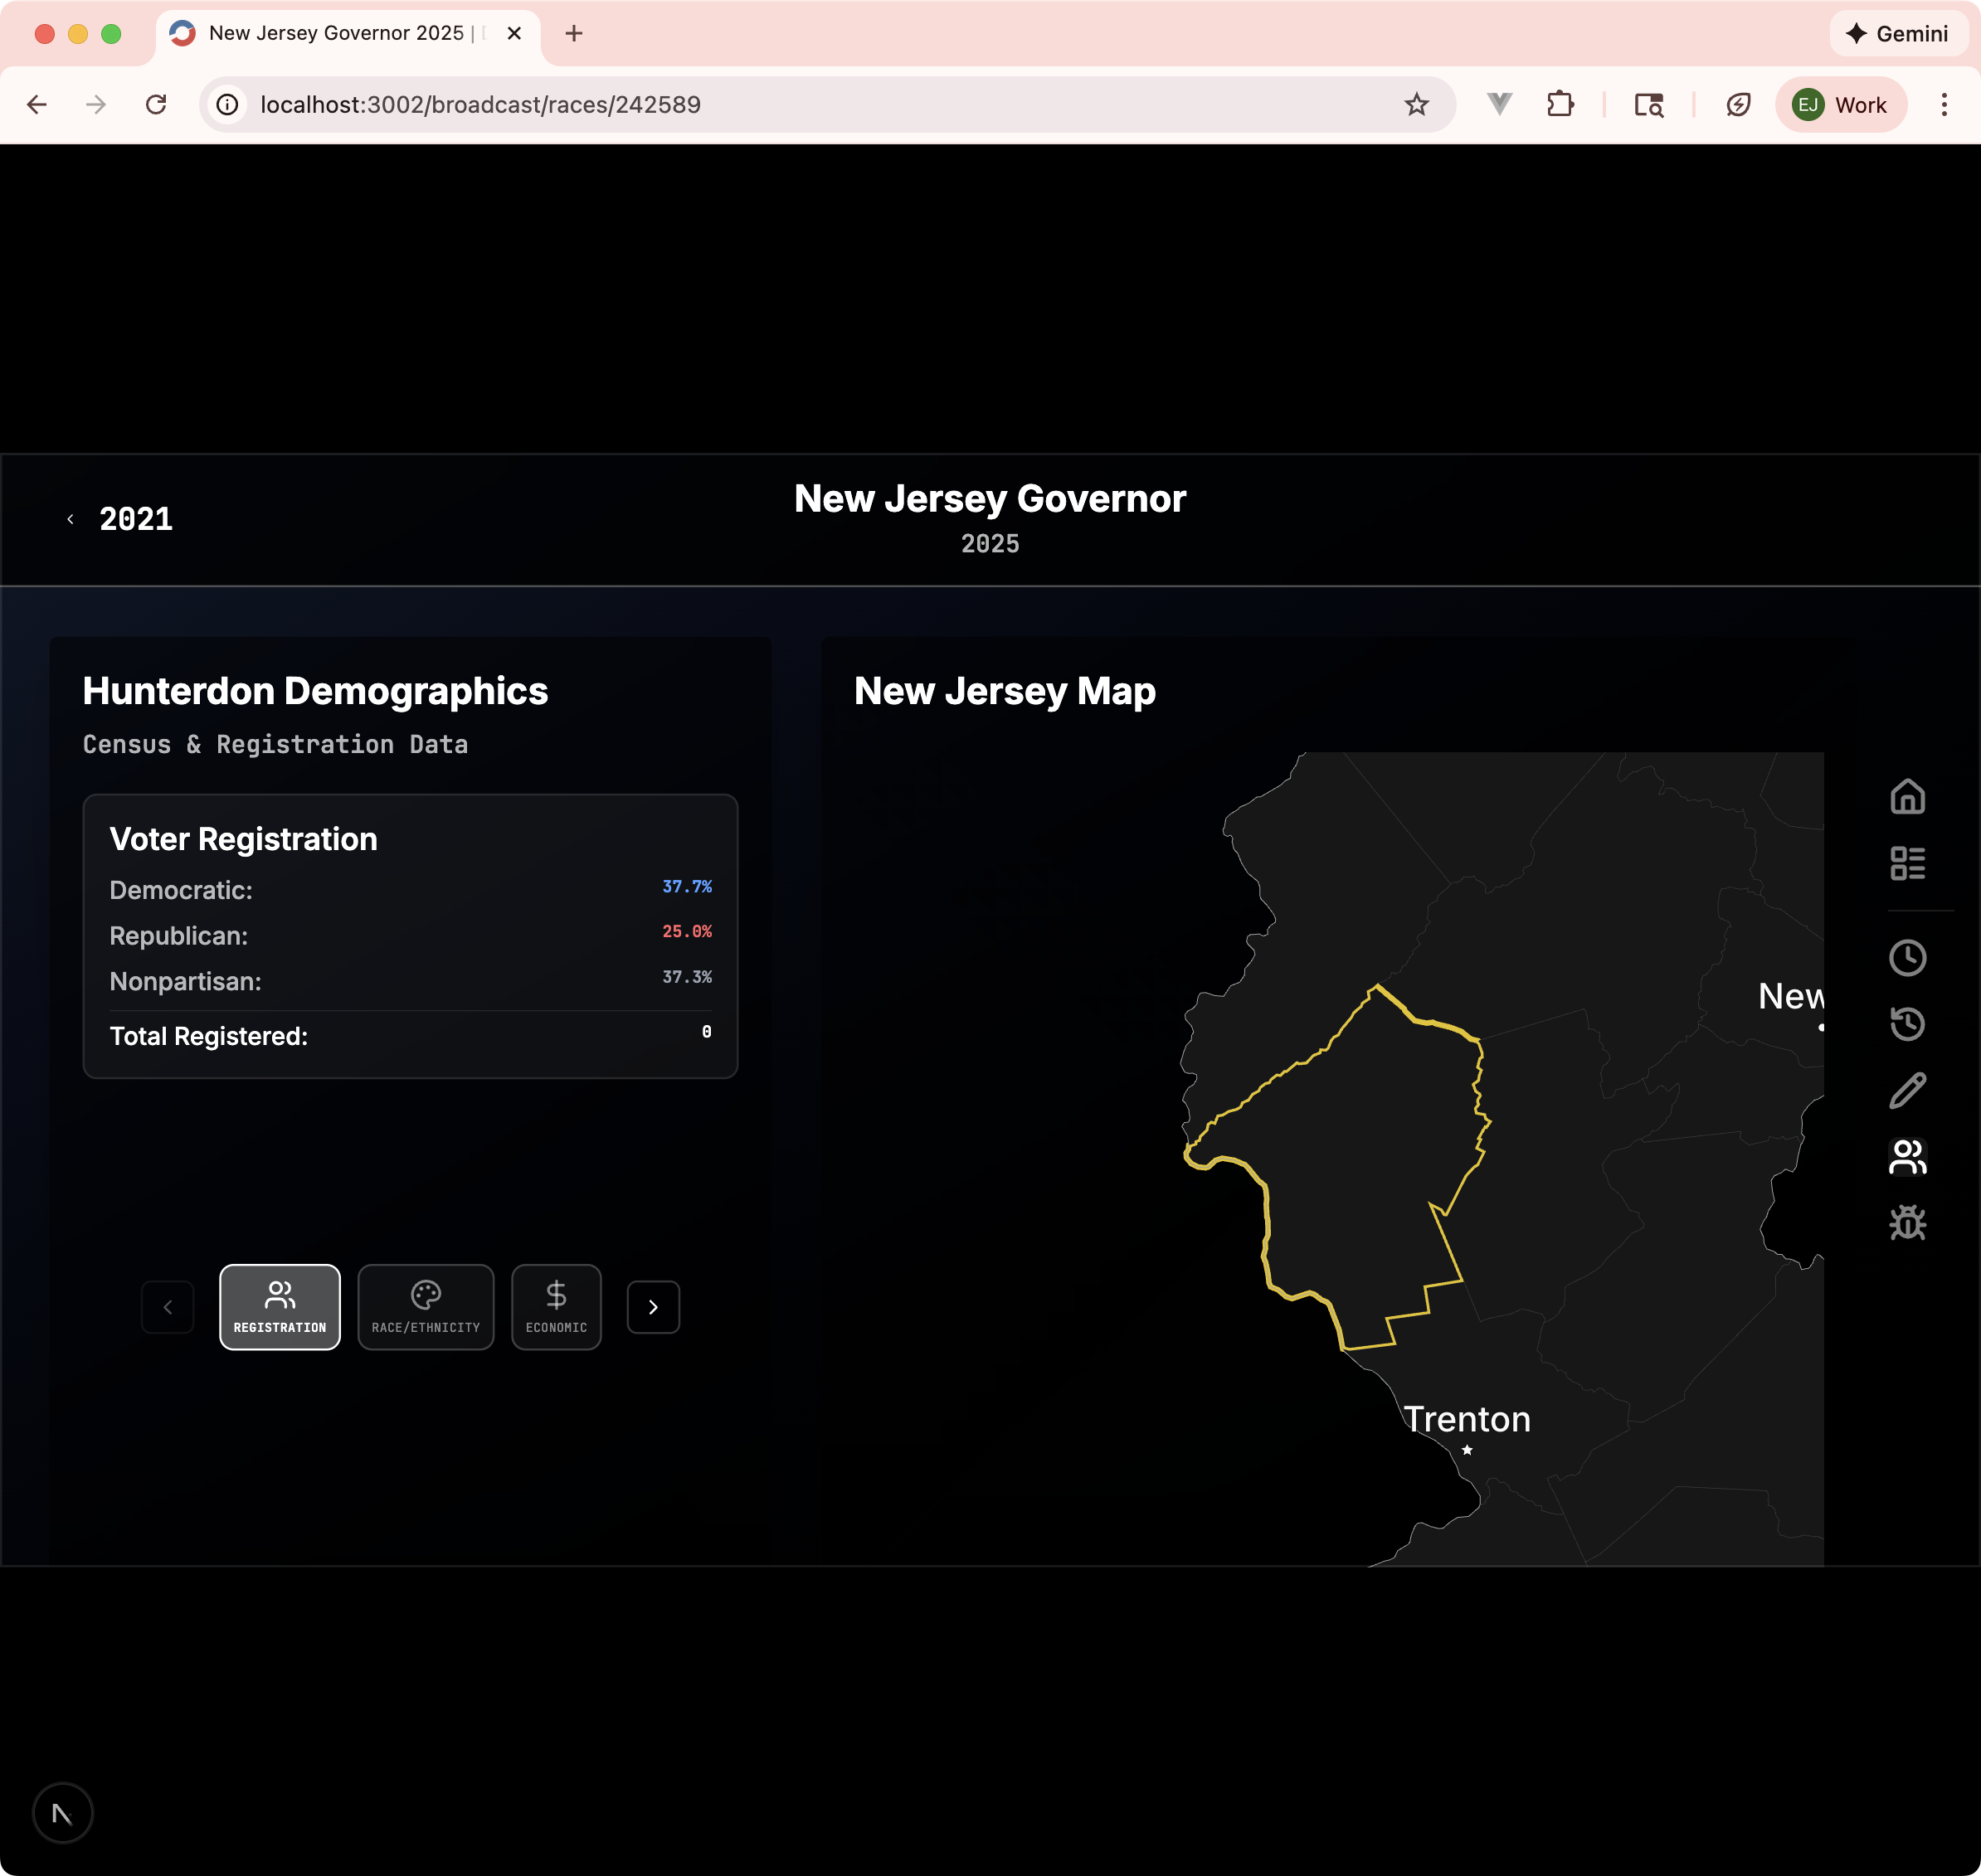Click the browser address bar URL
This screenshot has height=1876, width=1981.
[480, 105]
